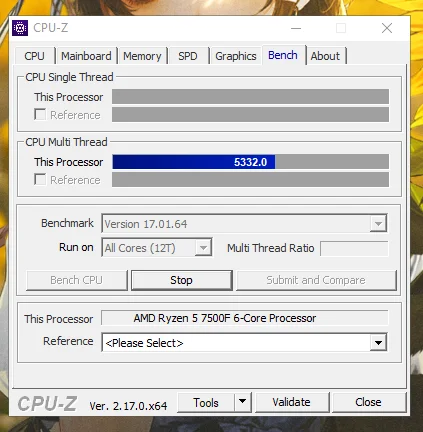Enable Multi Thread Reference checkbox

(40, 179)
